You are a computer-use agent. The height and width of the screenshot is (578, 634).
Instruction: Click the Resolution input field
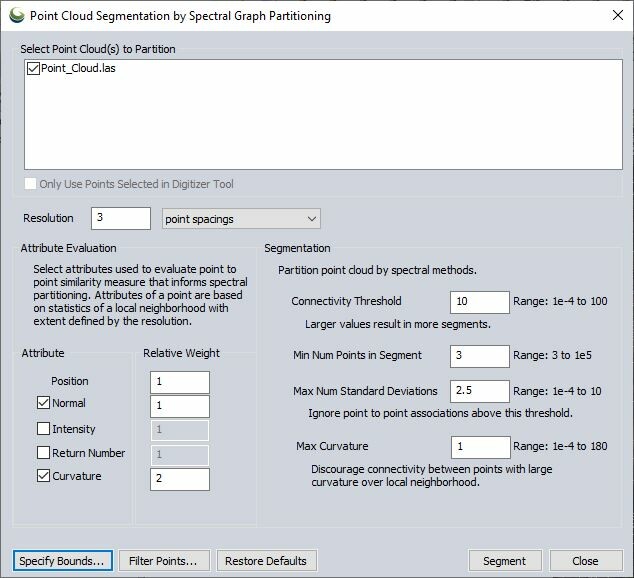tap(121, 218)
